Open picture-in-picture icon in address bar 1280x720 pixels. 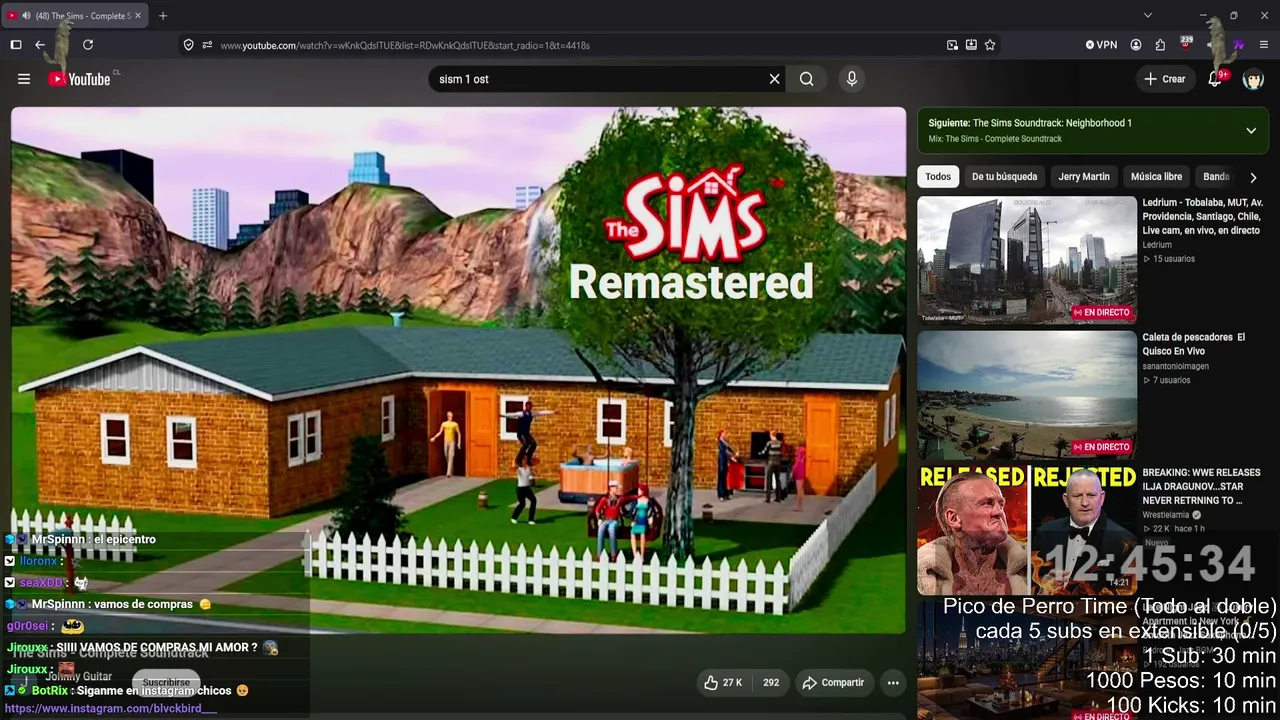952,45
